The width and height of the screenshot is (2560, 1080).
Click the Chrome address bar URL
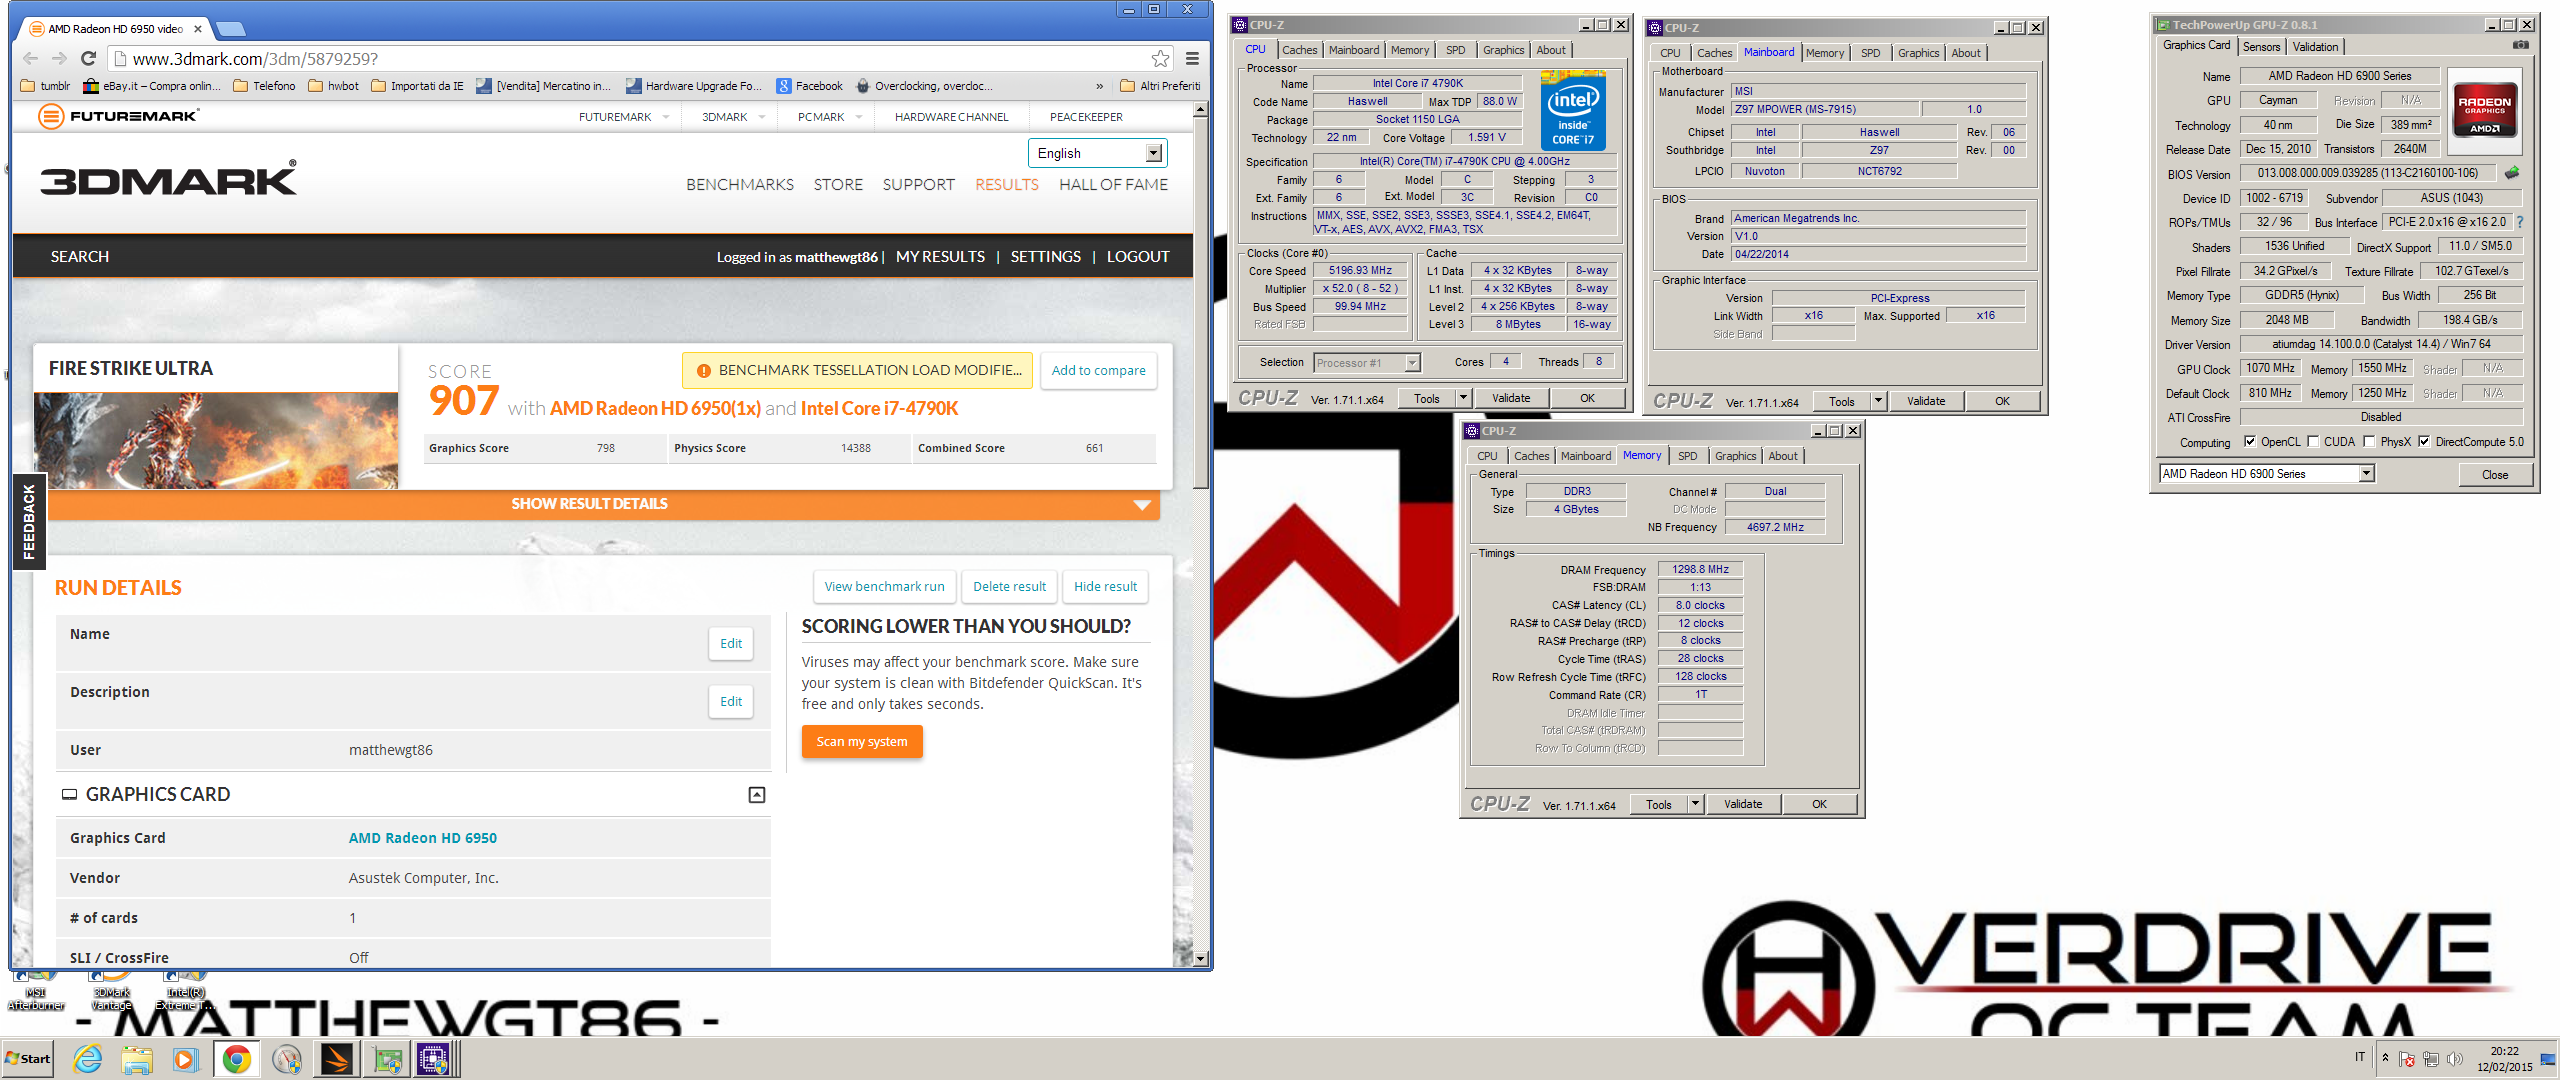pyautogui.click(x=255, y=59)
